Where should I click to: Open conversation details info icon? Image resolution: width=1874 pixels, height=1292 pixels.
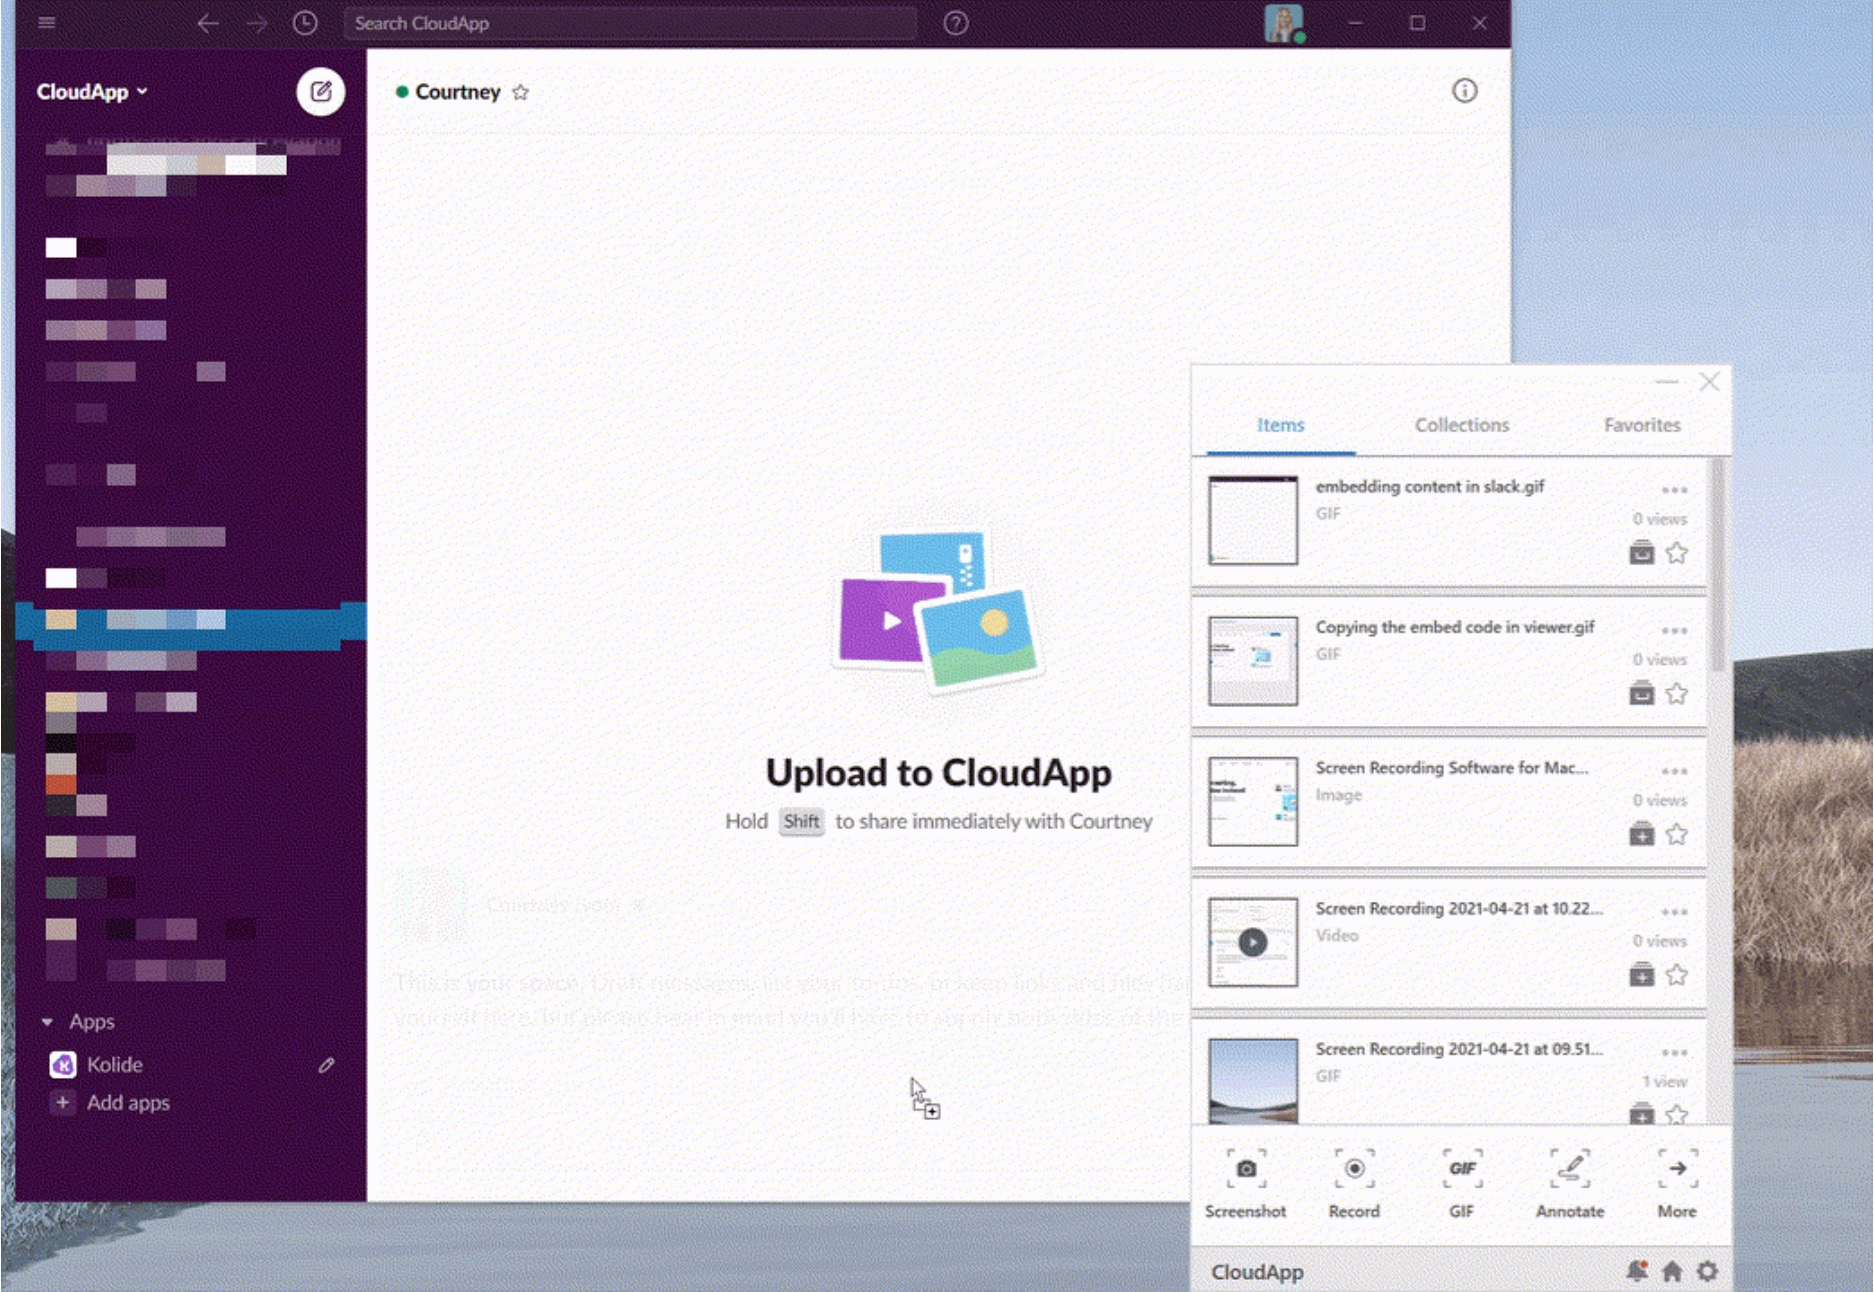click(1464, 91)
